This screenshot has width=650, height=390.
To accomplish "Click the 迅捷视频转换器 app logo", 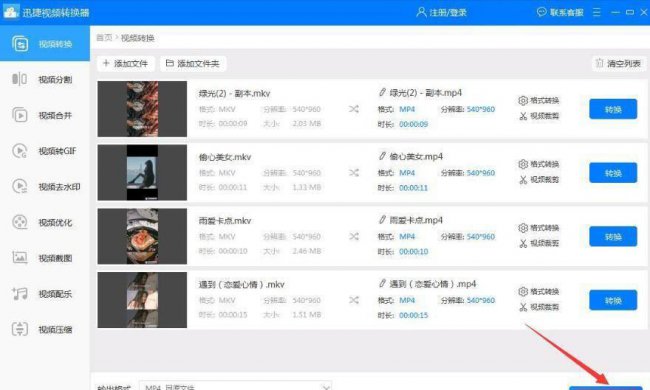I will pos(11,12).
